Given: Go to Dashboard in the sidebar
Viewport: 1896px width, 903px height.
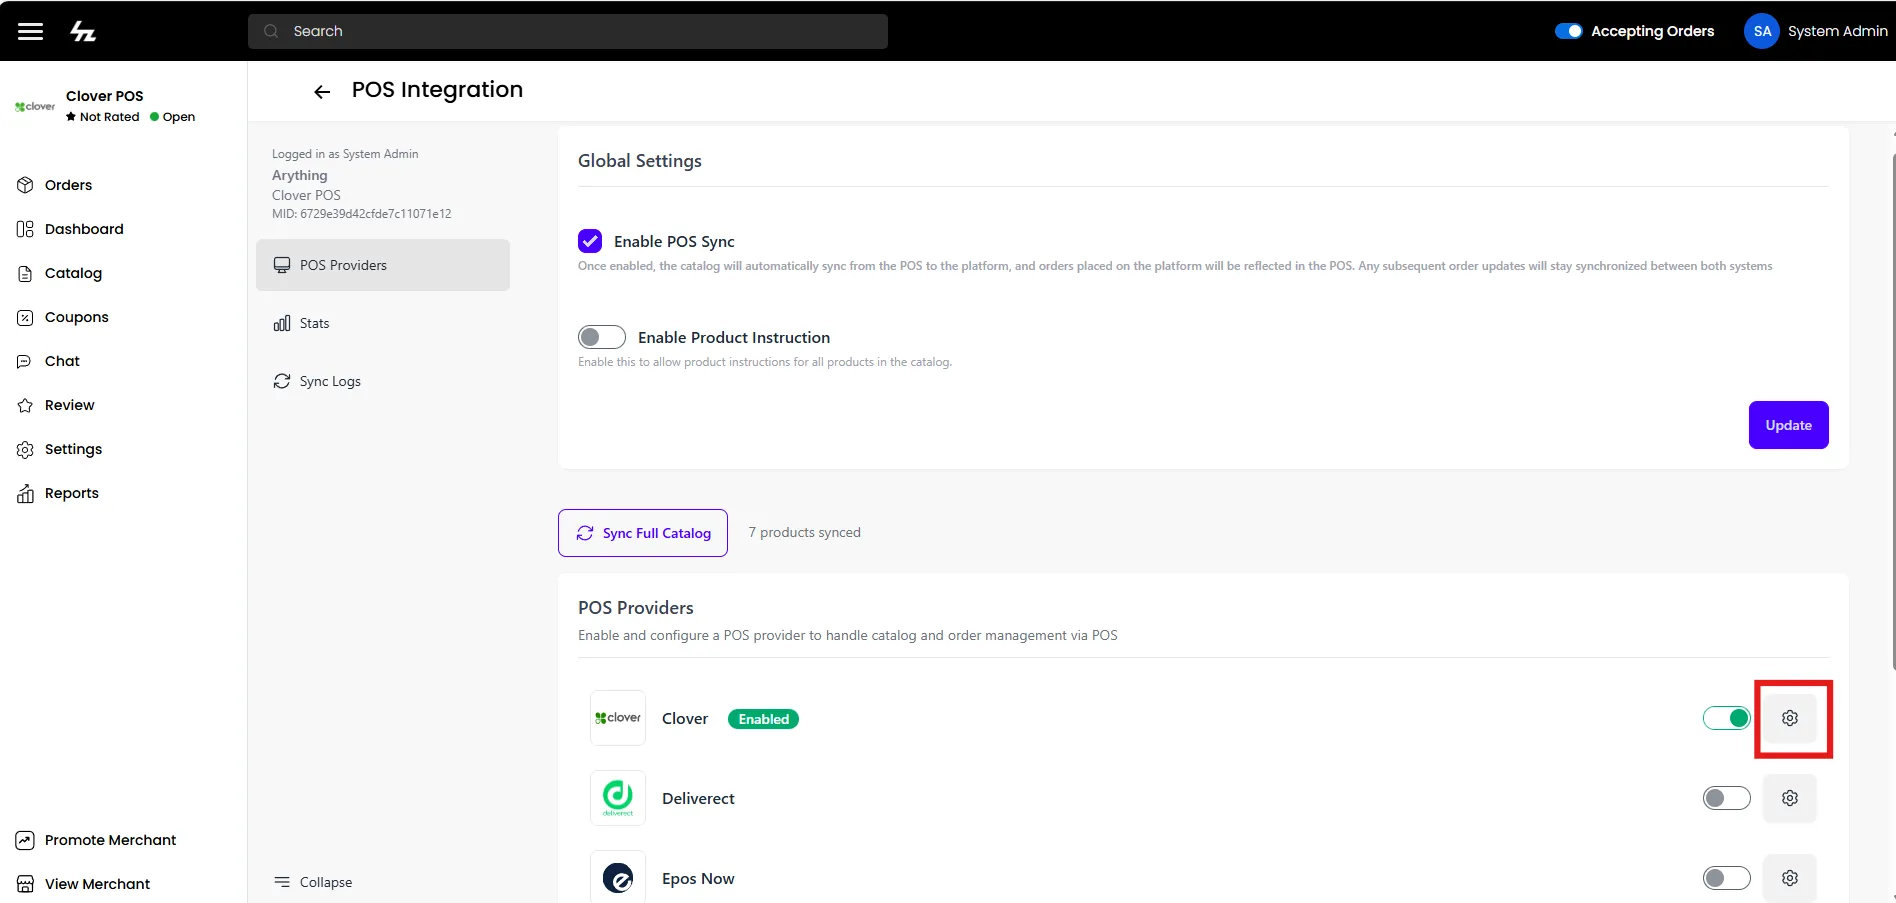Looking at the screenshot, I should click(70, 229).
